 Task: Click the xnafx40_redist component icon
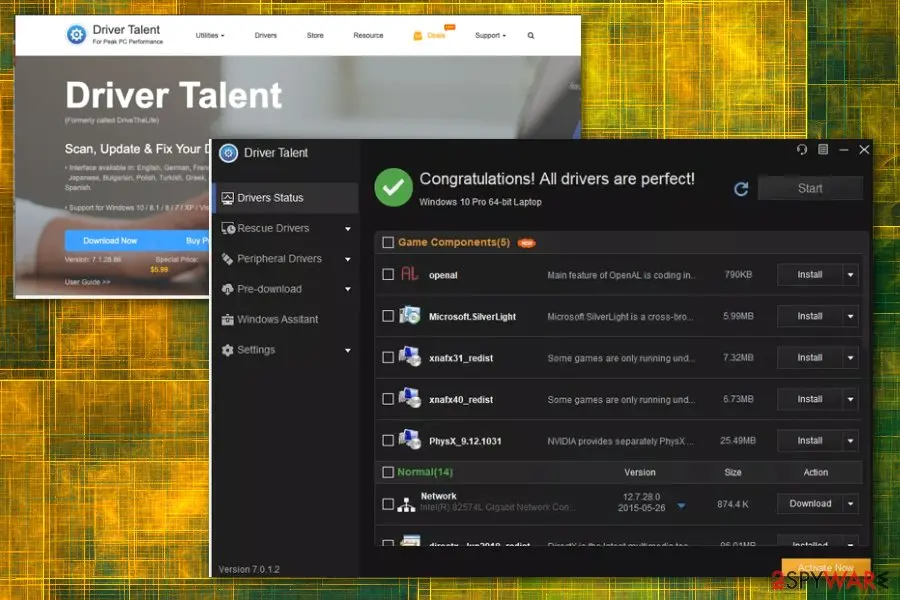[x=410, y=398]
